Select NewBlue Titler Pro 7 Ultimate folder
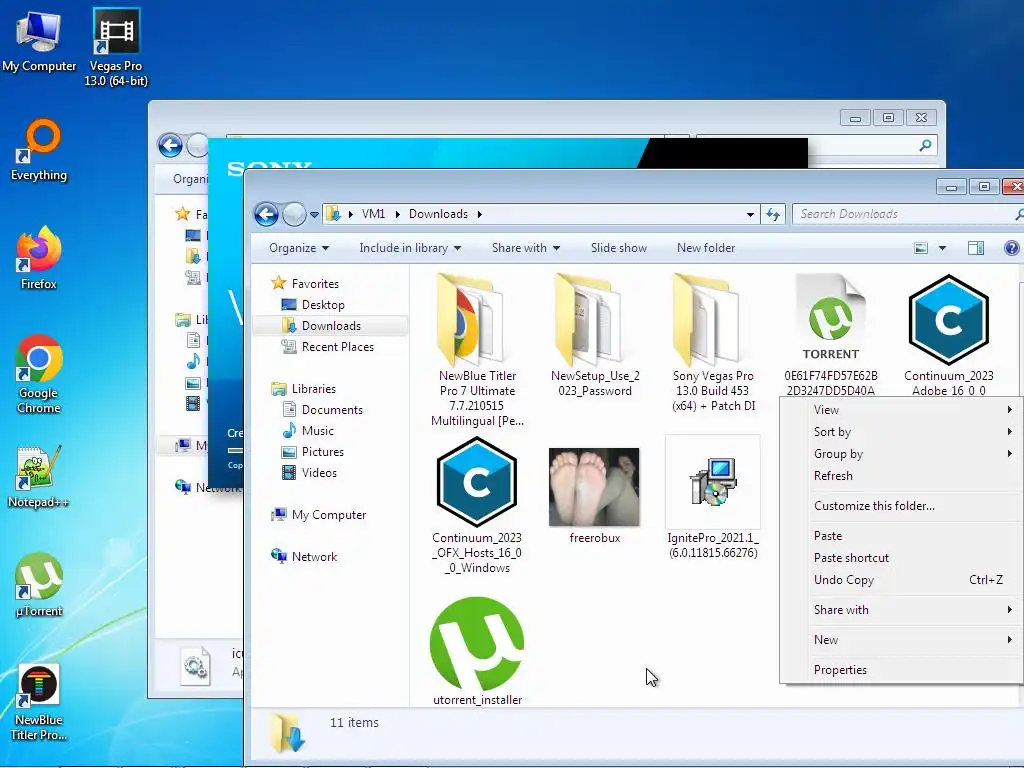 click(x=477, y=350)
